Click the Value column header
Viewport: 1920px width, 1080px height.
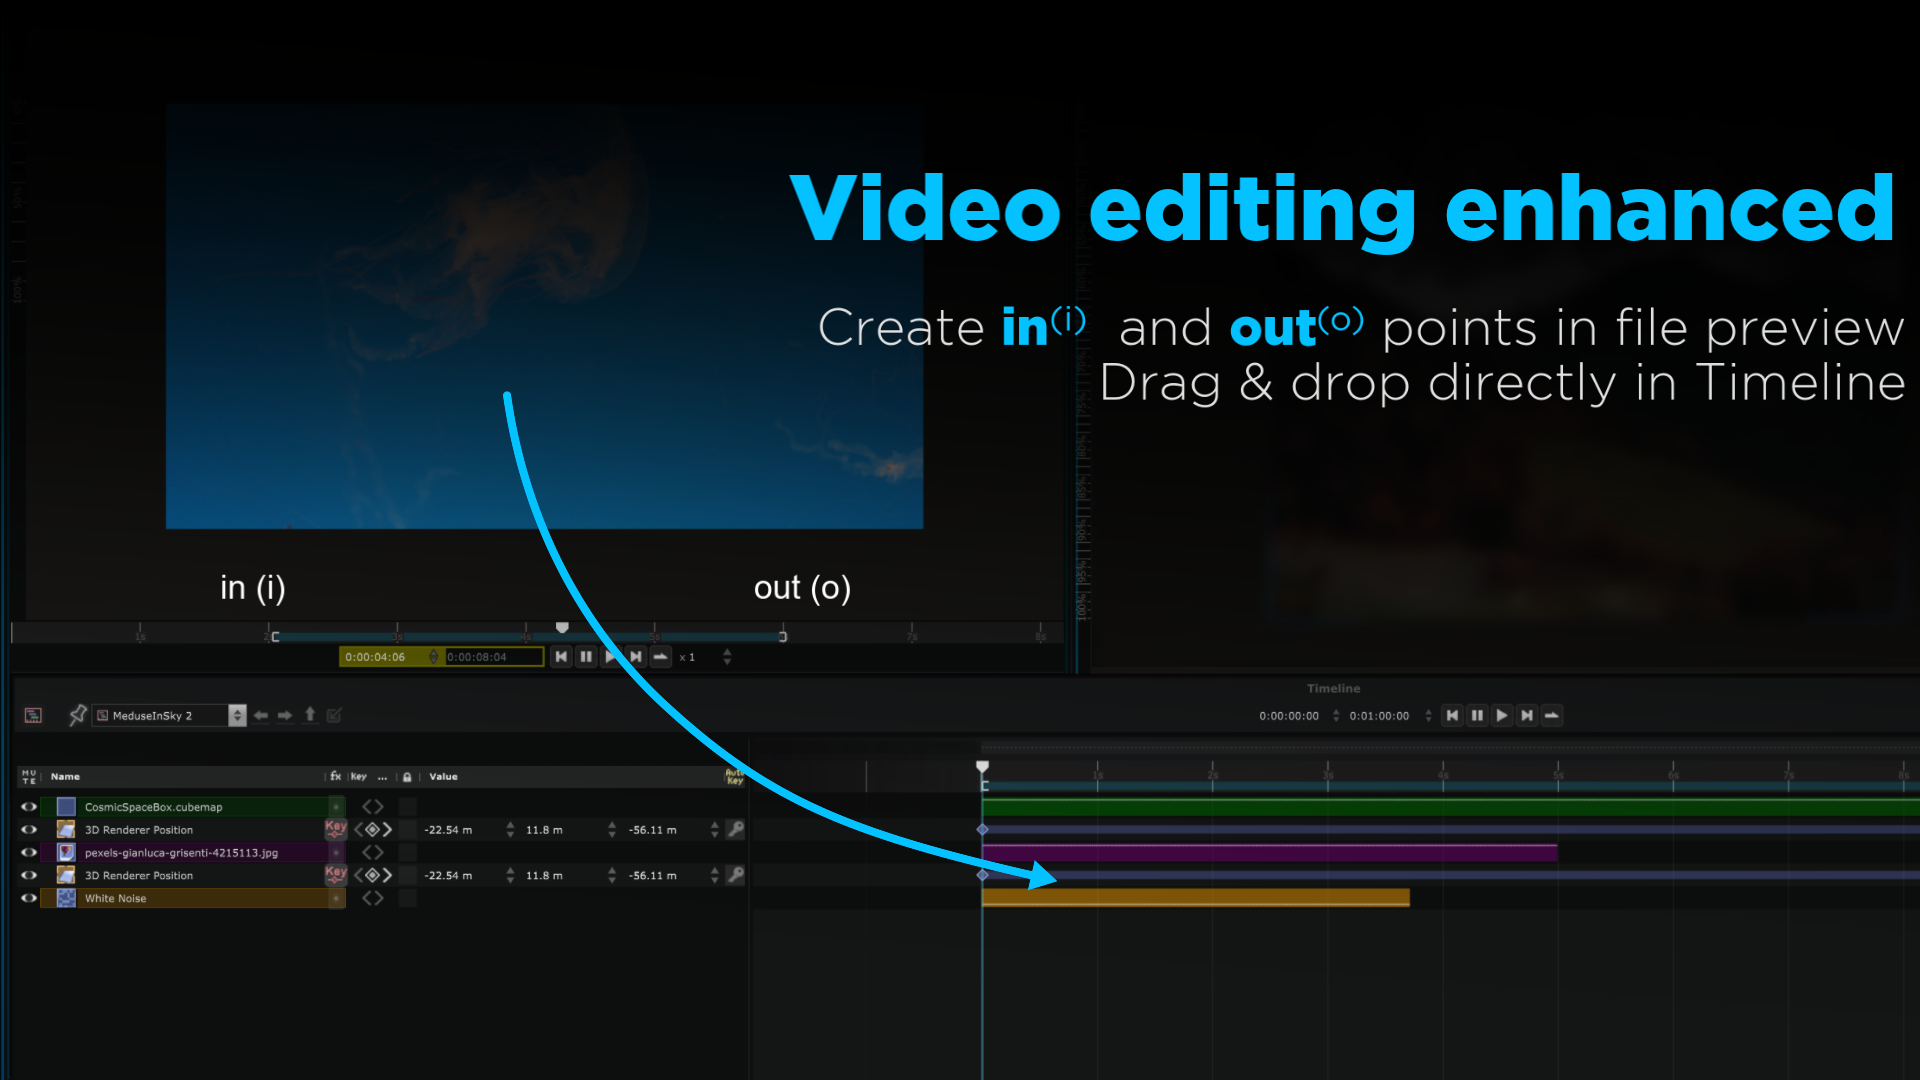click(x=443, y=777)
